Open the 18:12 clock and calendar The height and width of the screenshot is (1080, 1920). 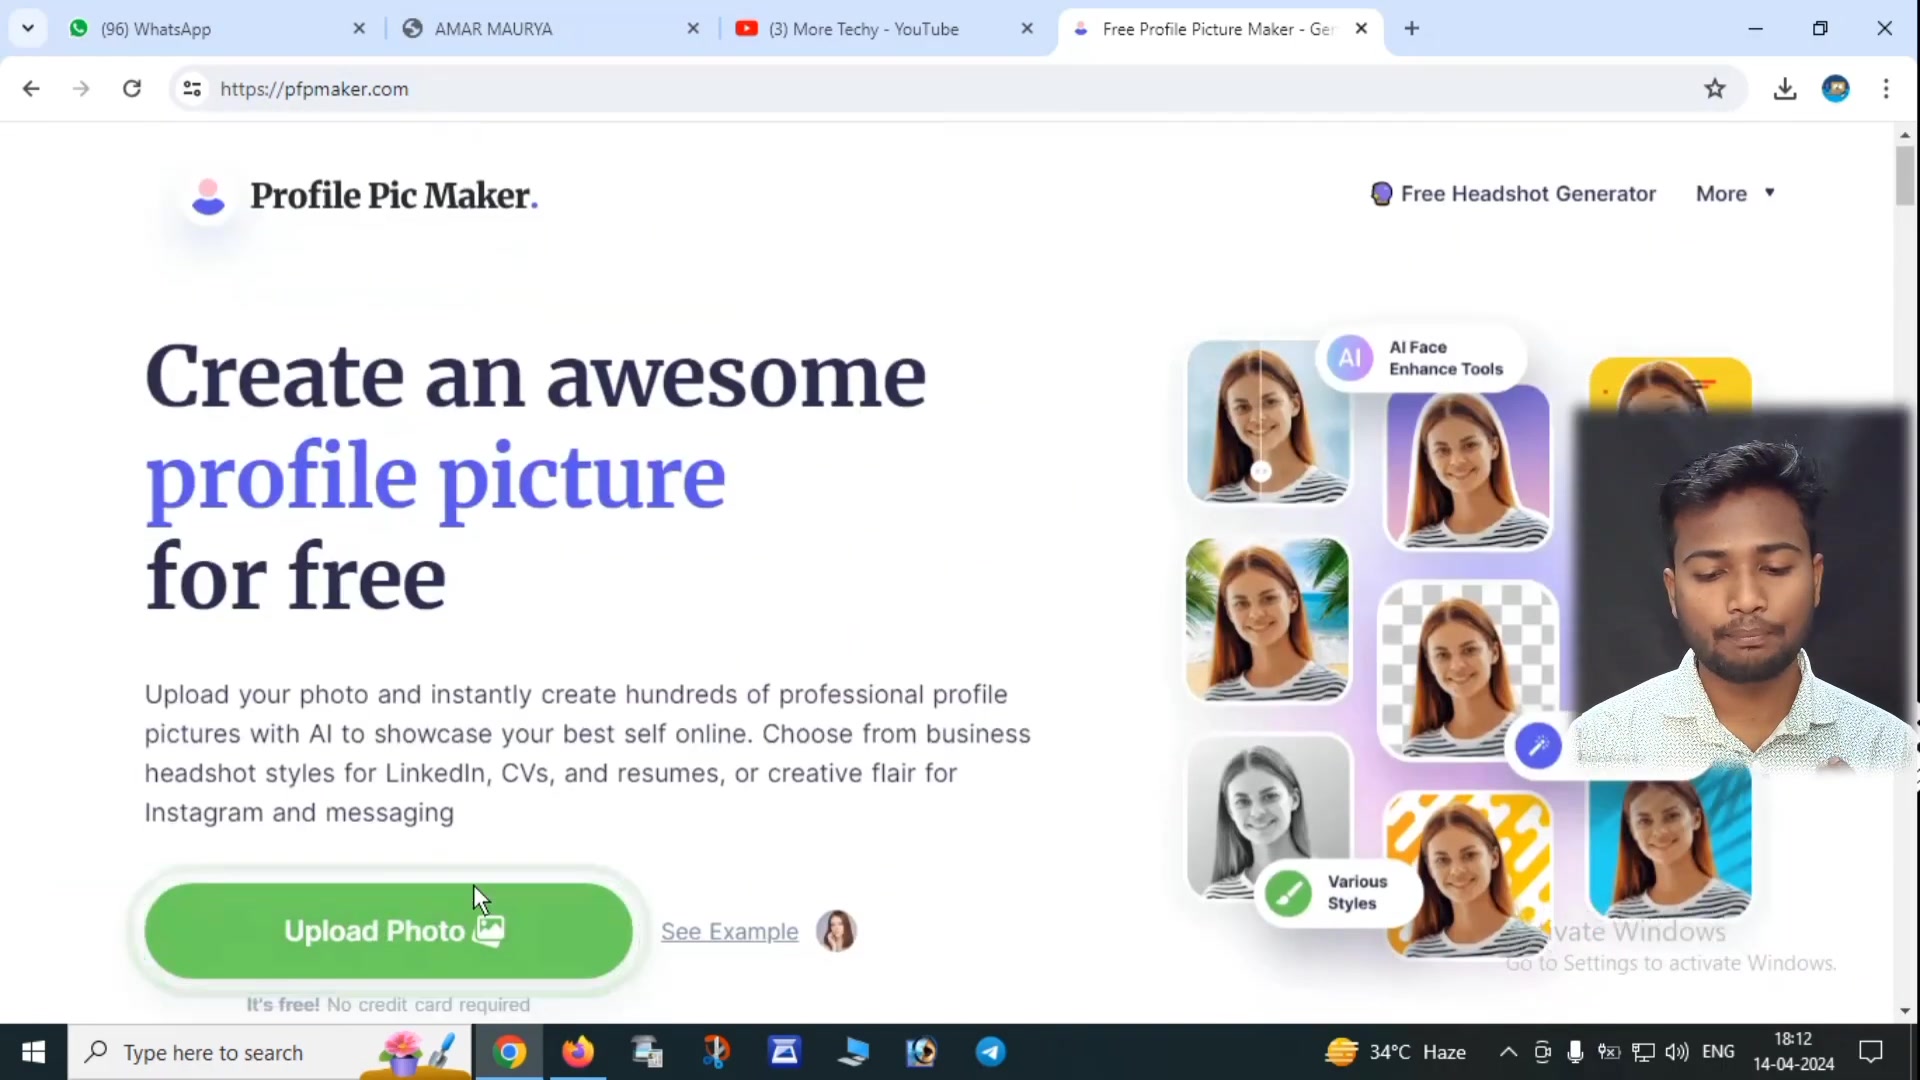[x=1794, y=1052]
